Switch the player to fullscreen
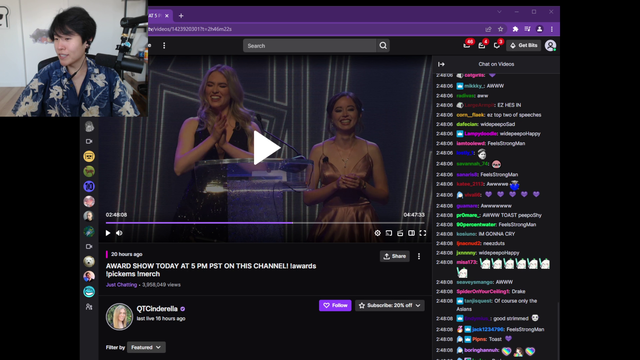640x360 pixels. [423, 233]
